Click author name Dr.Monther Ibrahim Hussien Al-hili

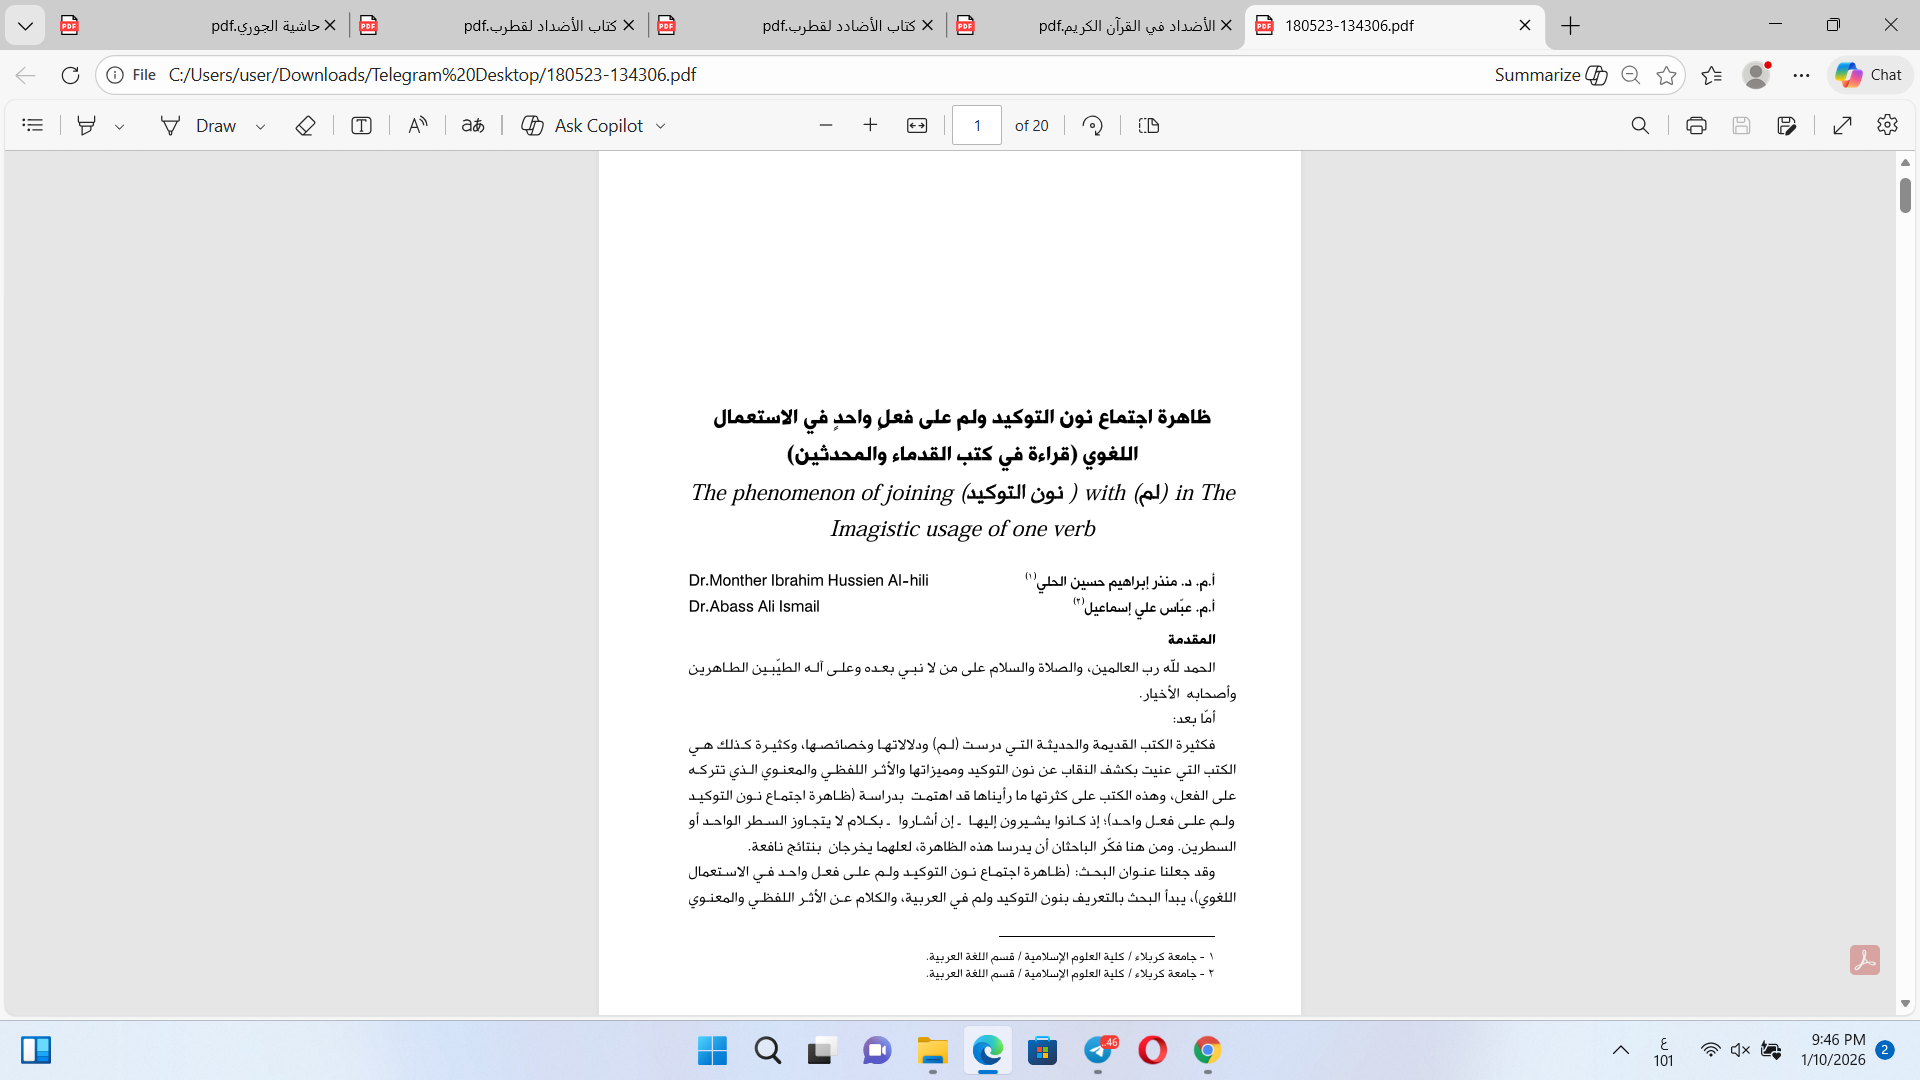[x=808, y=580]
